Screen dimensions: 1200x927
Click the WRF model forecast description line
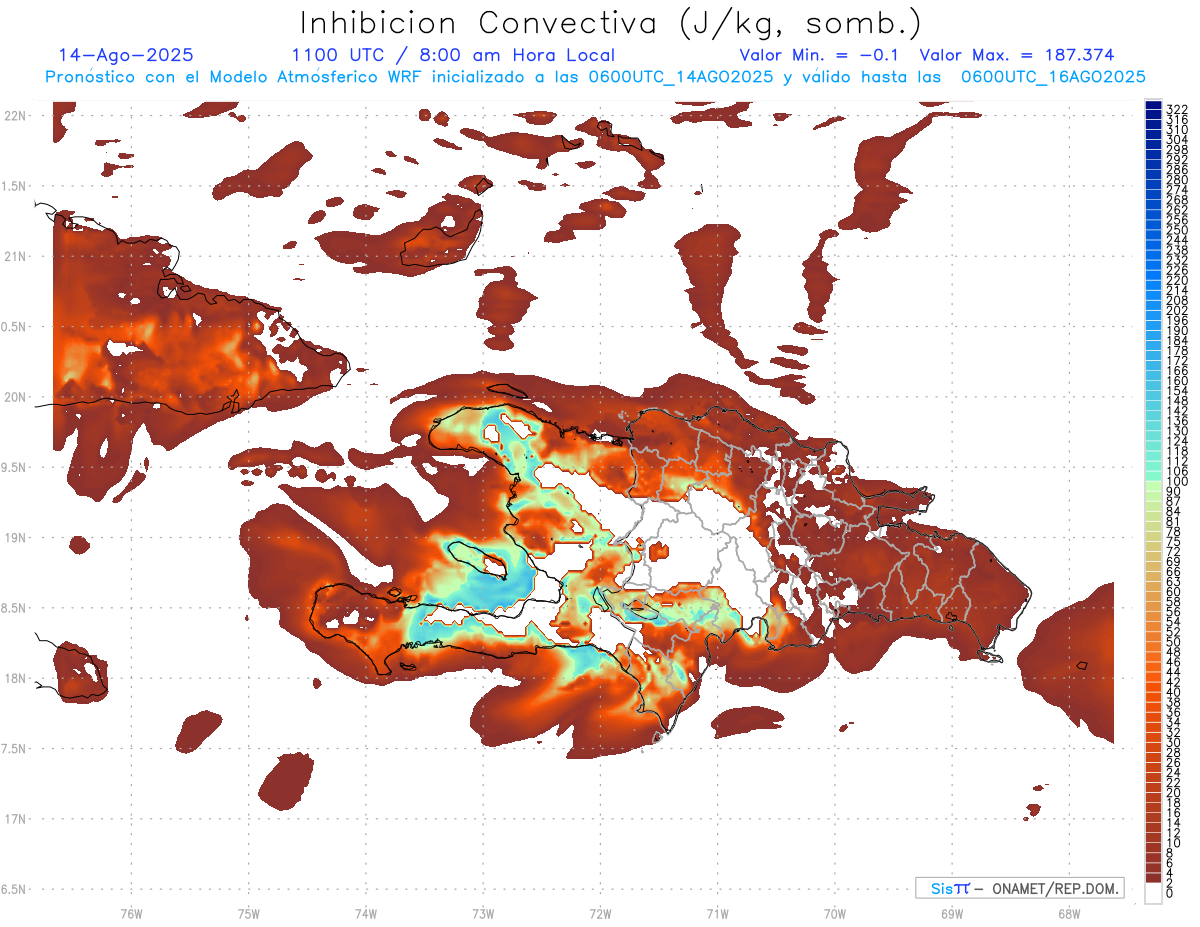[x=595, y=77]
